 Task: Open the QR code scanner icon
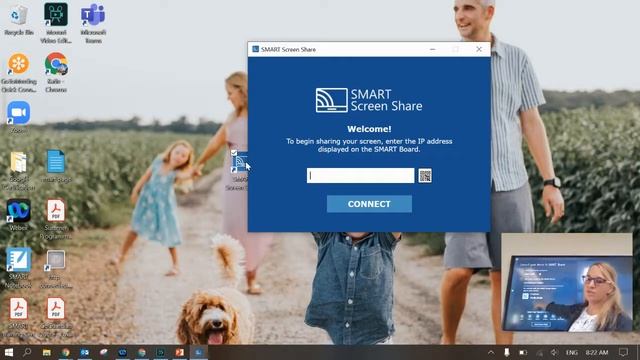tap(425, 176)
